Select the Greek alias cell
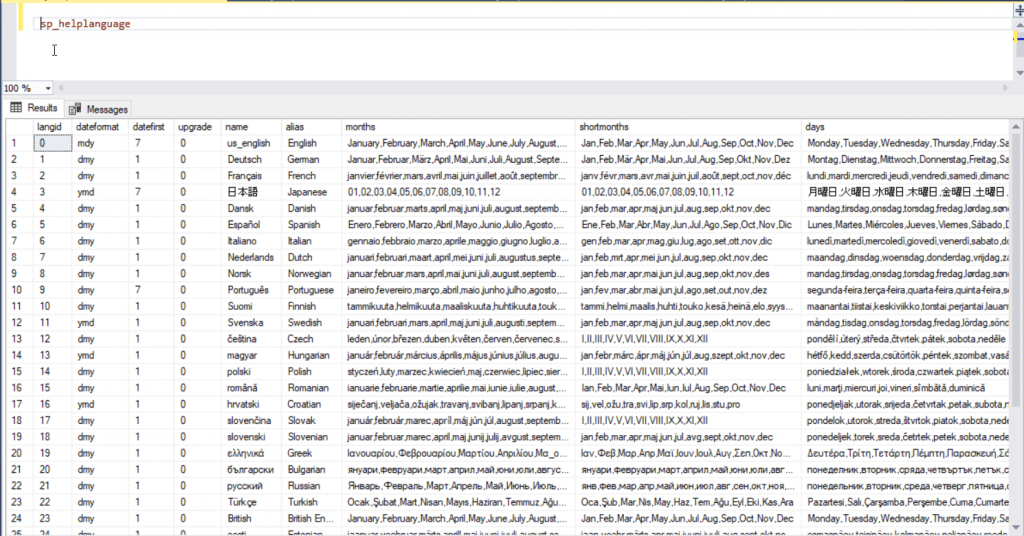This screenshot has width=1024, height=536. click(x=312, y=453)
